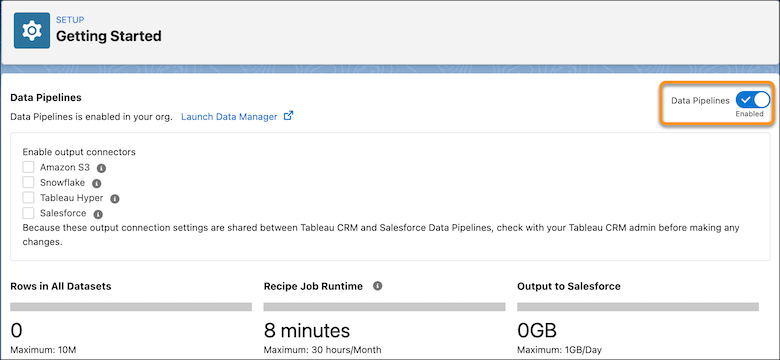Click the Tableau Hyper info icon

click(114, 199)
